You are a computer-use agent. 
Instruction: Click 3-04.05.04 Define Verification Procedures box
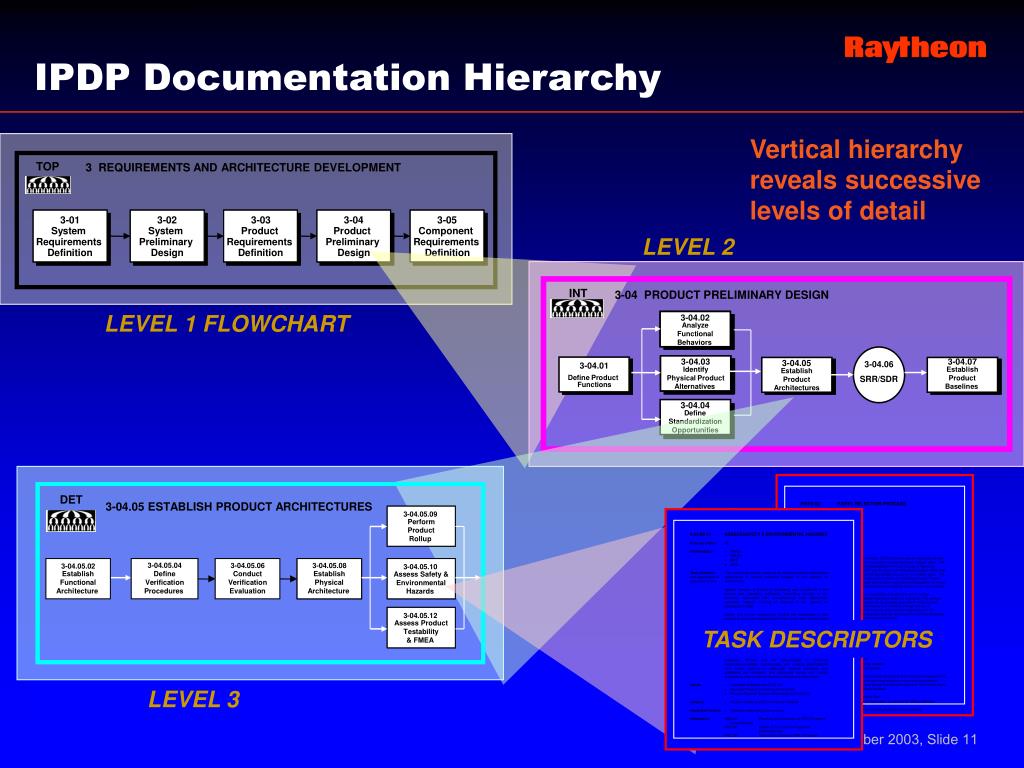pyautogui.click(x=164, y=579)
